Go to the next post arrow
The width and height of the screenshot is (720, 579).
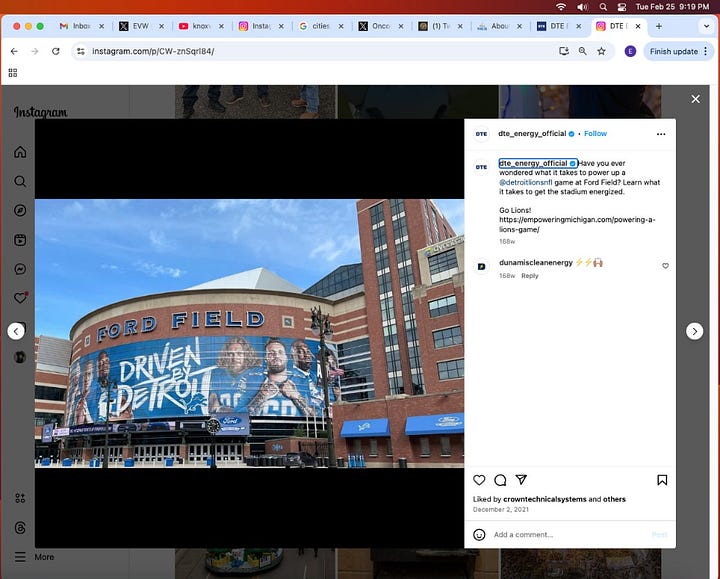click(x=694, y=331)
